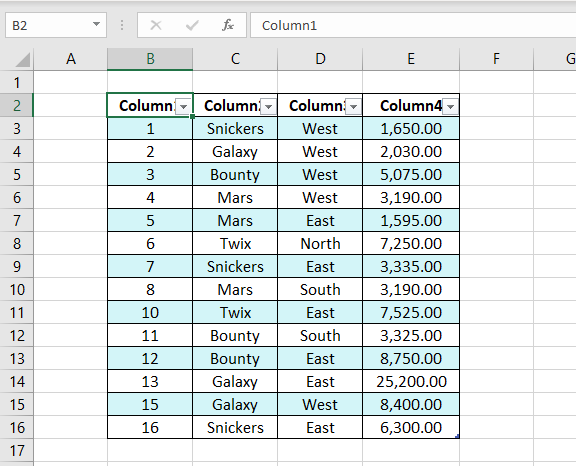
Task: Select the 8,750.00 value cell
Action: click(411, 358)
